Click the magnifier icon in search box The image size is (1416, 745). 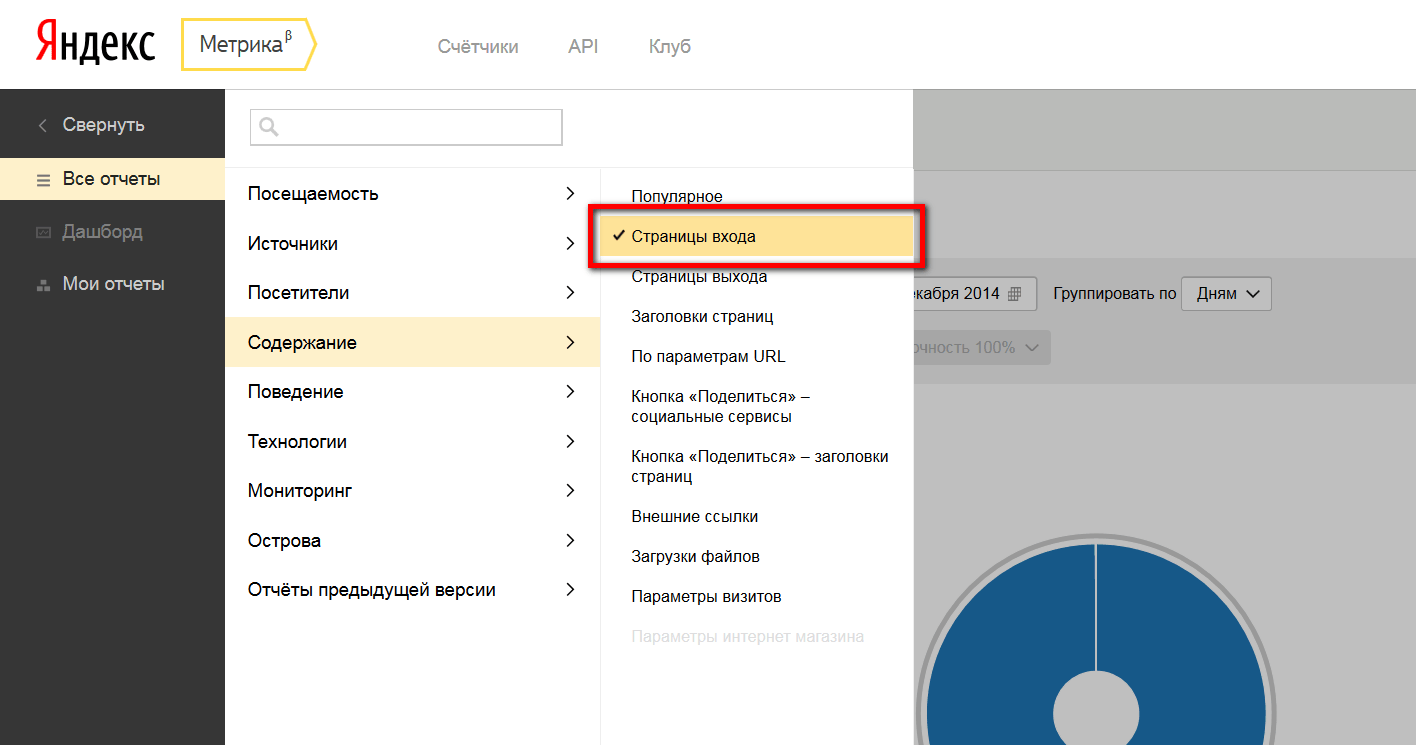[x=268, y=127]
